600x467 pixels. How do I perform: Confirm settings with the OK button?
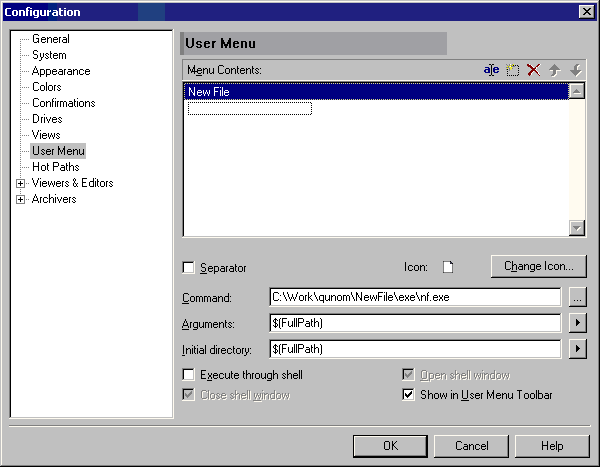click(390, 446)
